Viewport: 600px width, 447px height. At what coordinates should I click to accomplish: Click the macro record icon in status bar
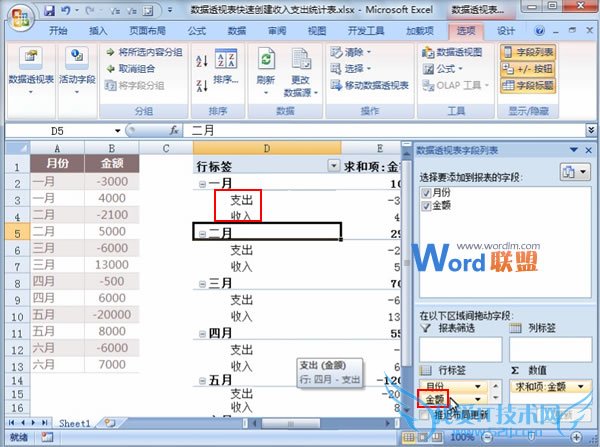click(x=47, y=437)
